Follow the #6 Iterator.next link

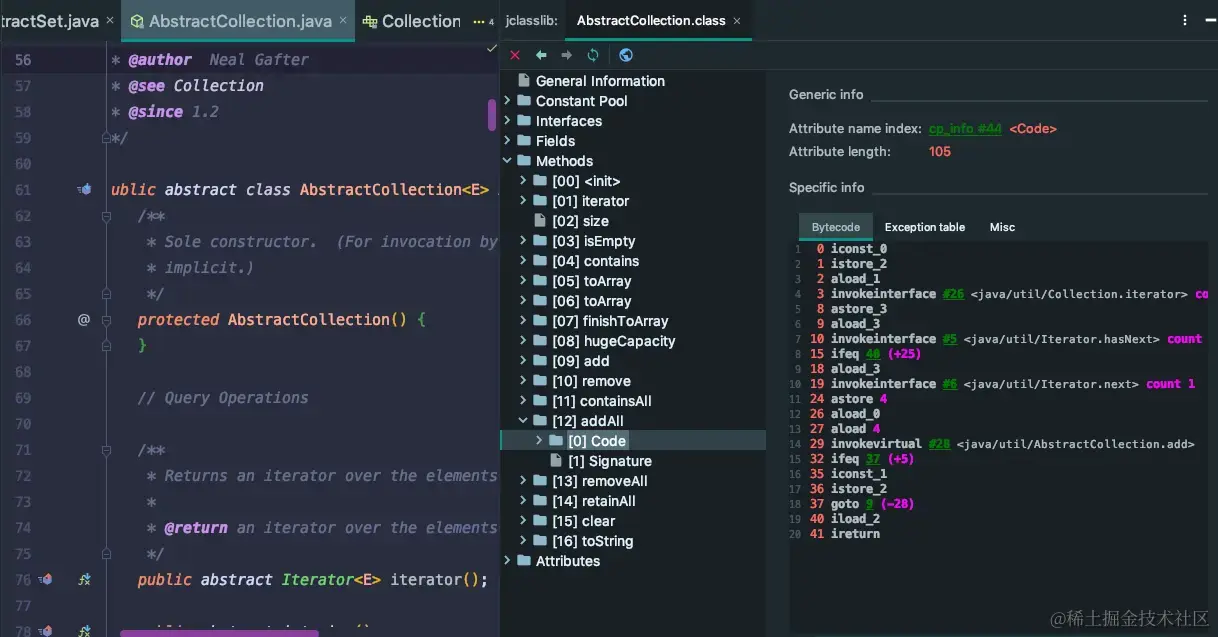pyautogui.click(x=949, y=384)
